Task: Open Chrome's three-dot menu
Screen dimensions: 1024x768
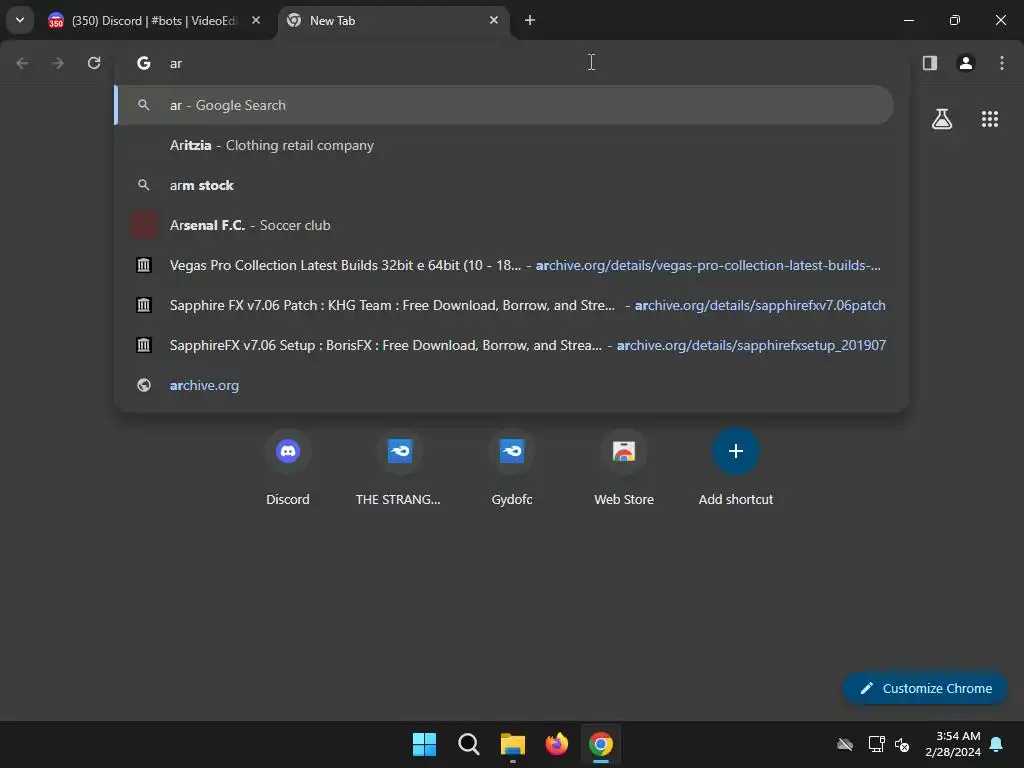Action: click(1001, 63)
